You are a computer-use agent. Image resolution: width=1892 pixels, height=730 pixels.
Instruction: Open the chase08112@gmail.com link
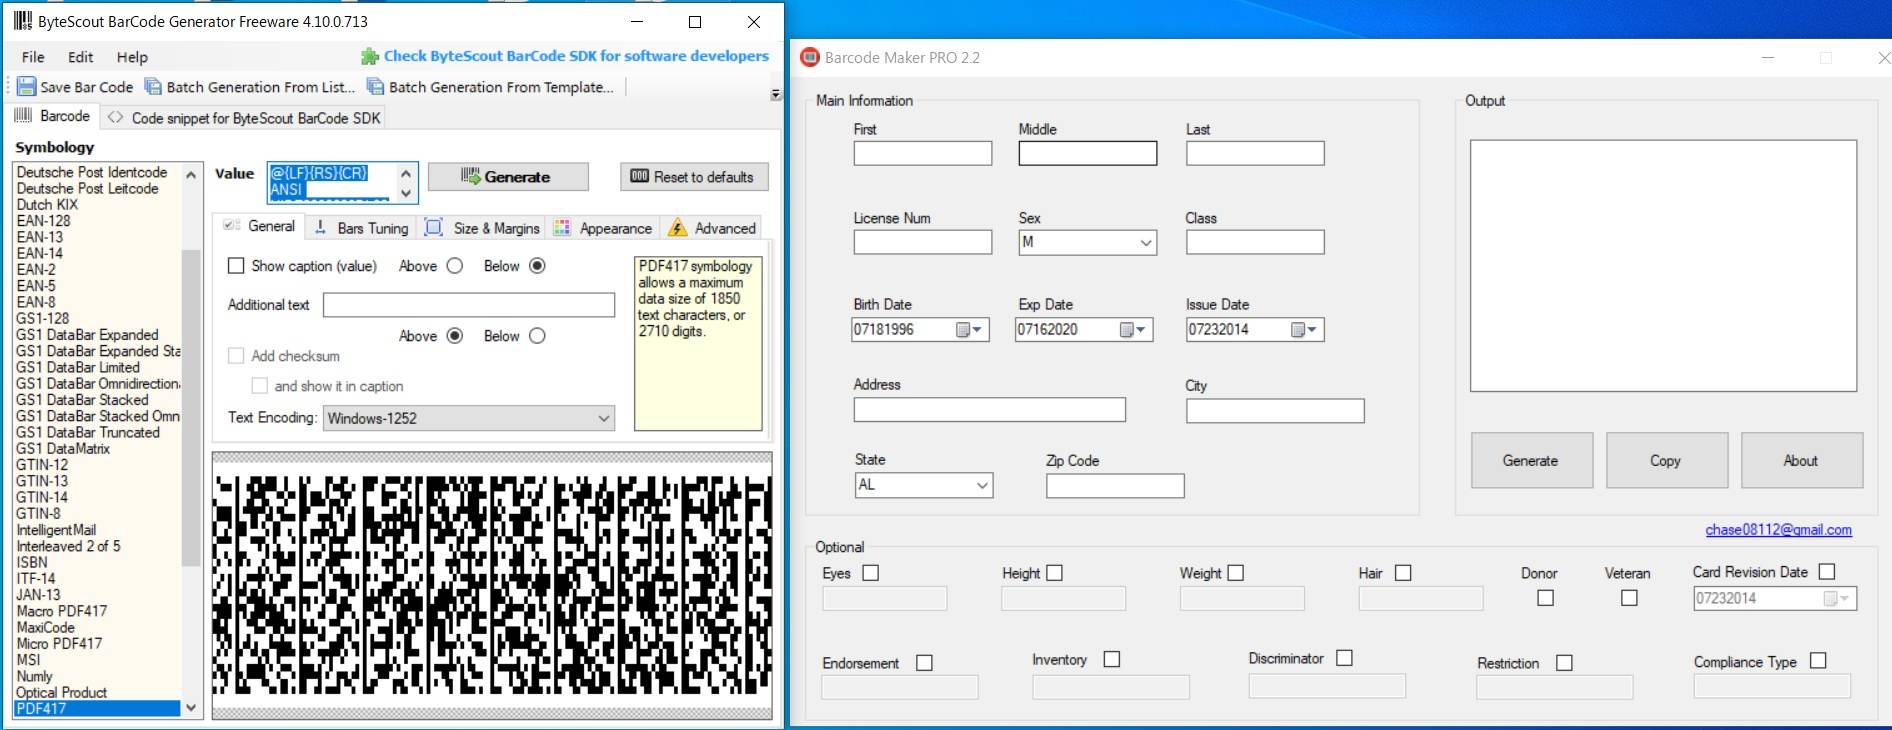point(1778,530)
